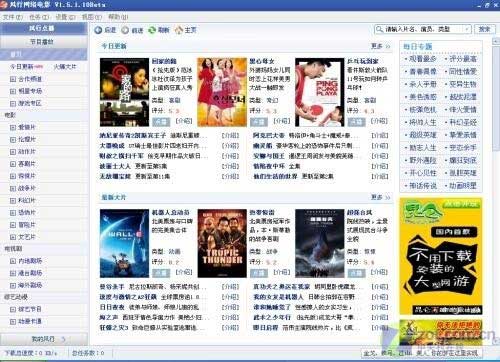Open the home page via the 主页 house icon

(x=179, y=30)
